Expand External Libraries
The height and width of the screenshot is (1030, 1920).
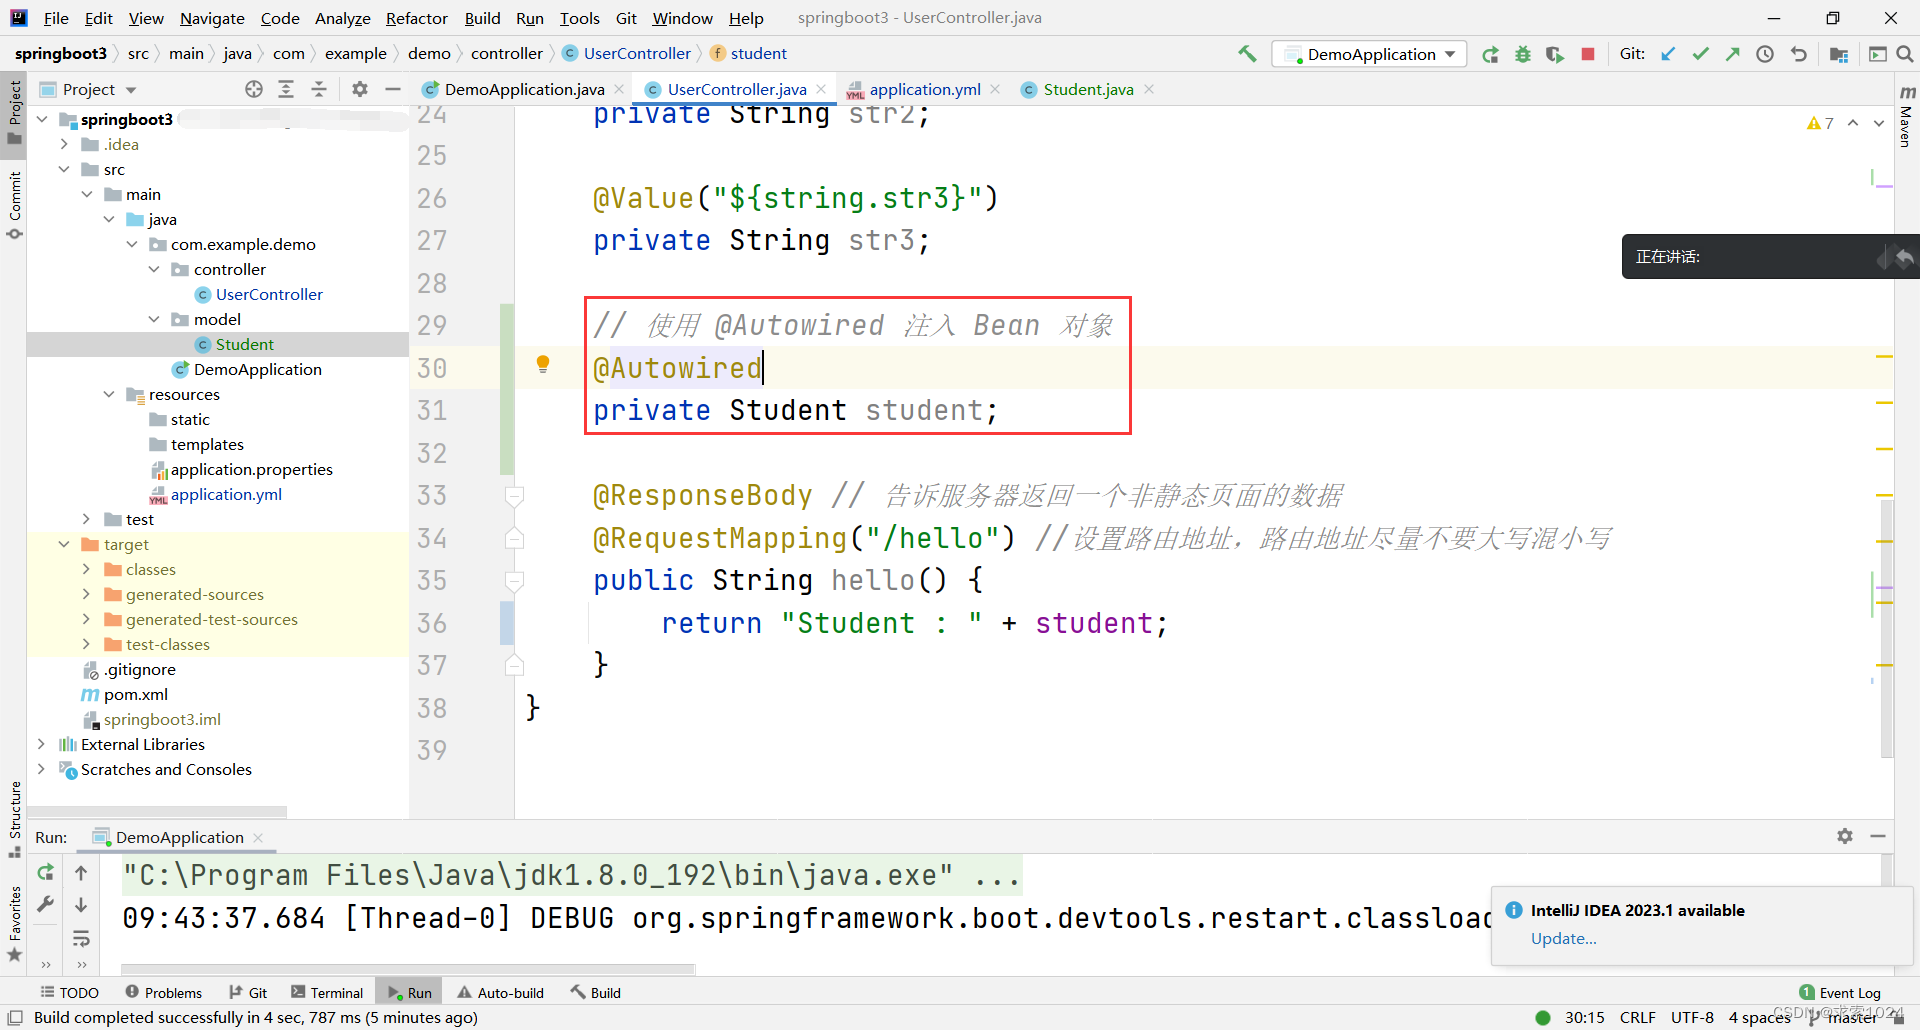coord(41,744)
